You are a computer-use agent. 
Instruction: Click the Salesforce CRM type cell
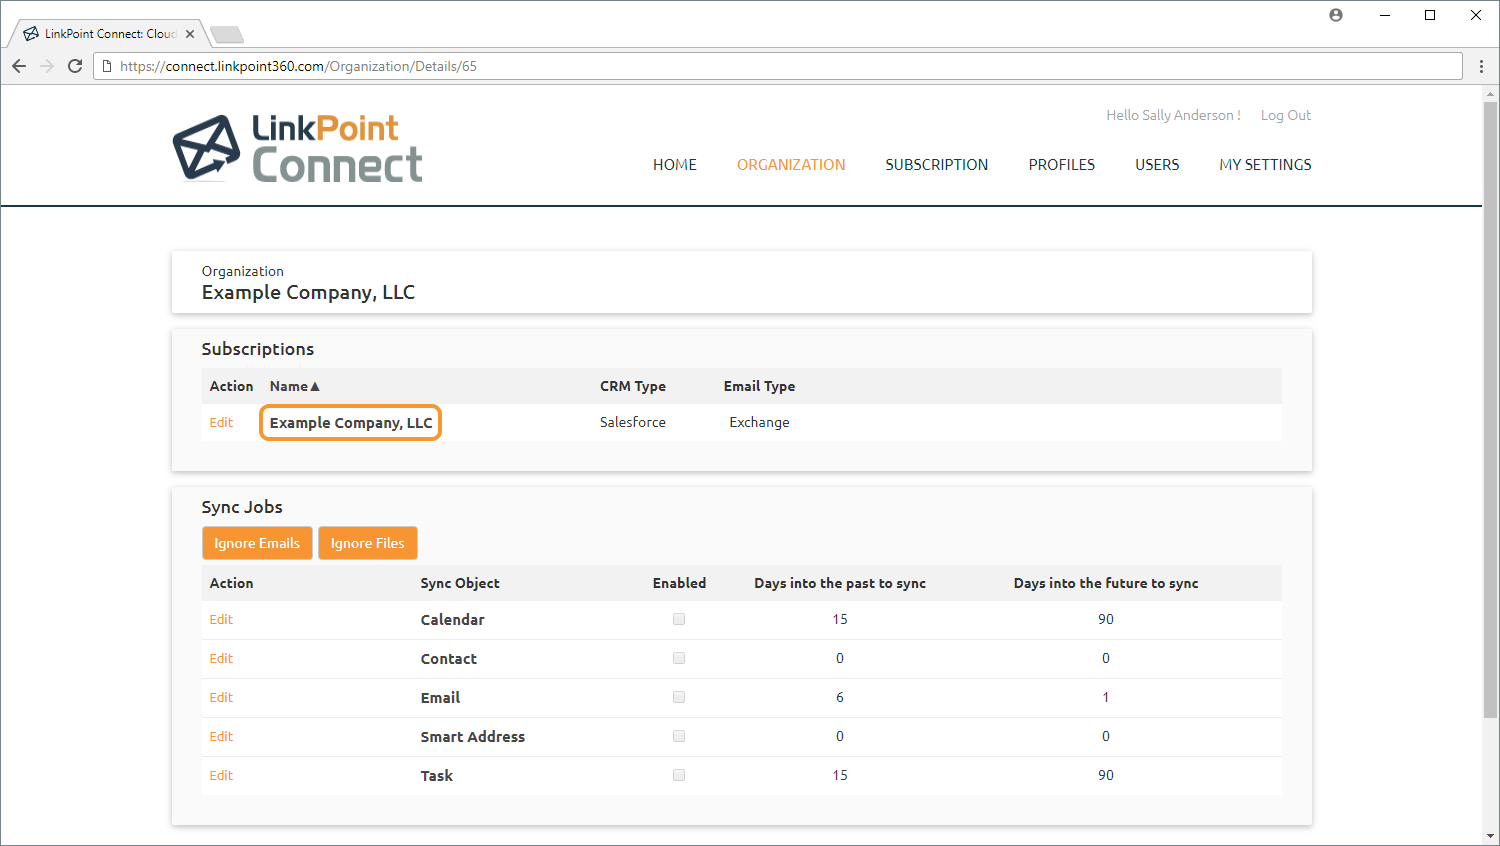tap(633, 422)
